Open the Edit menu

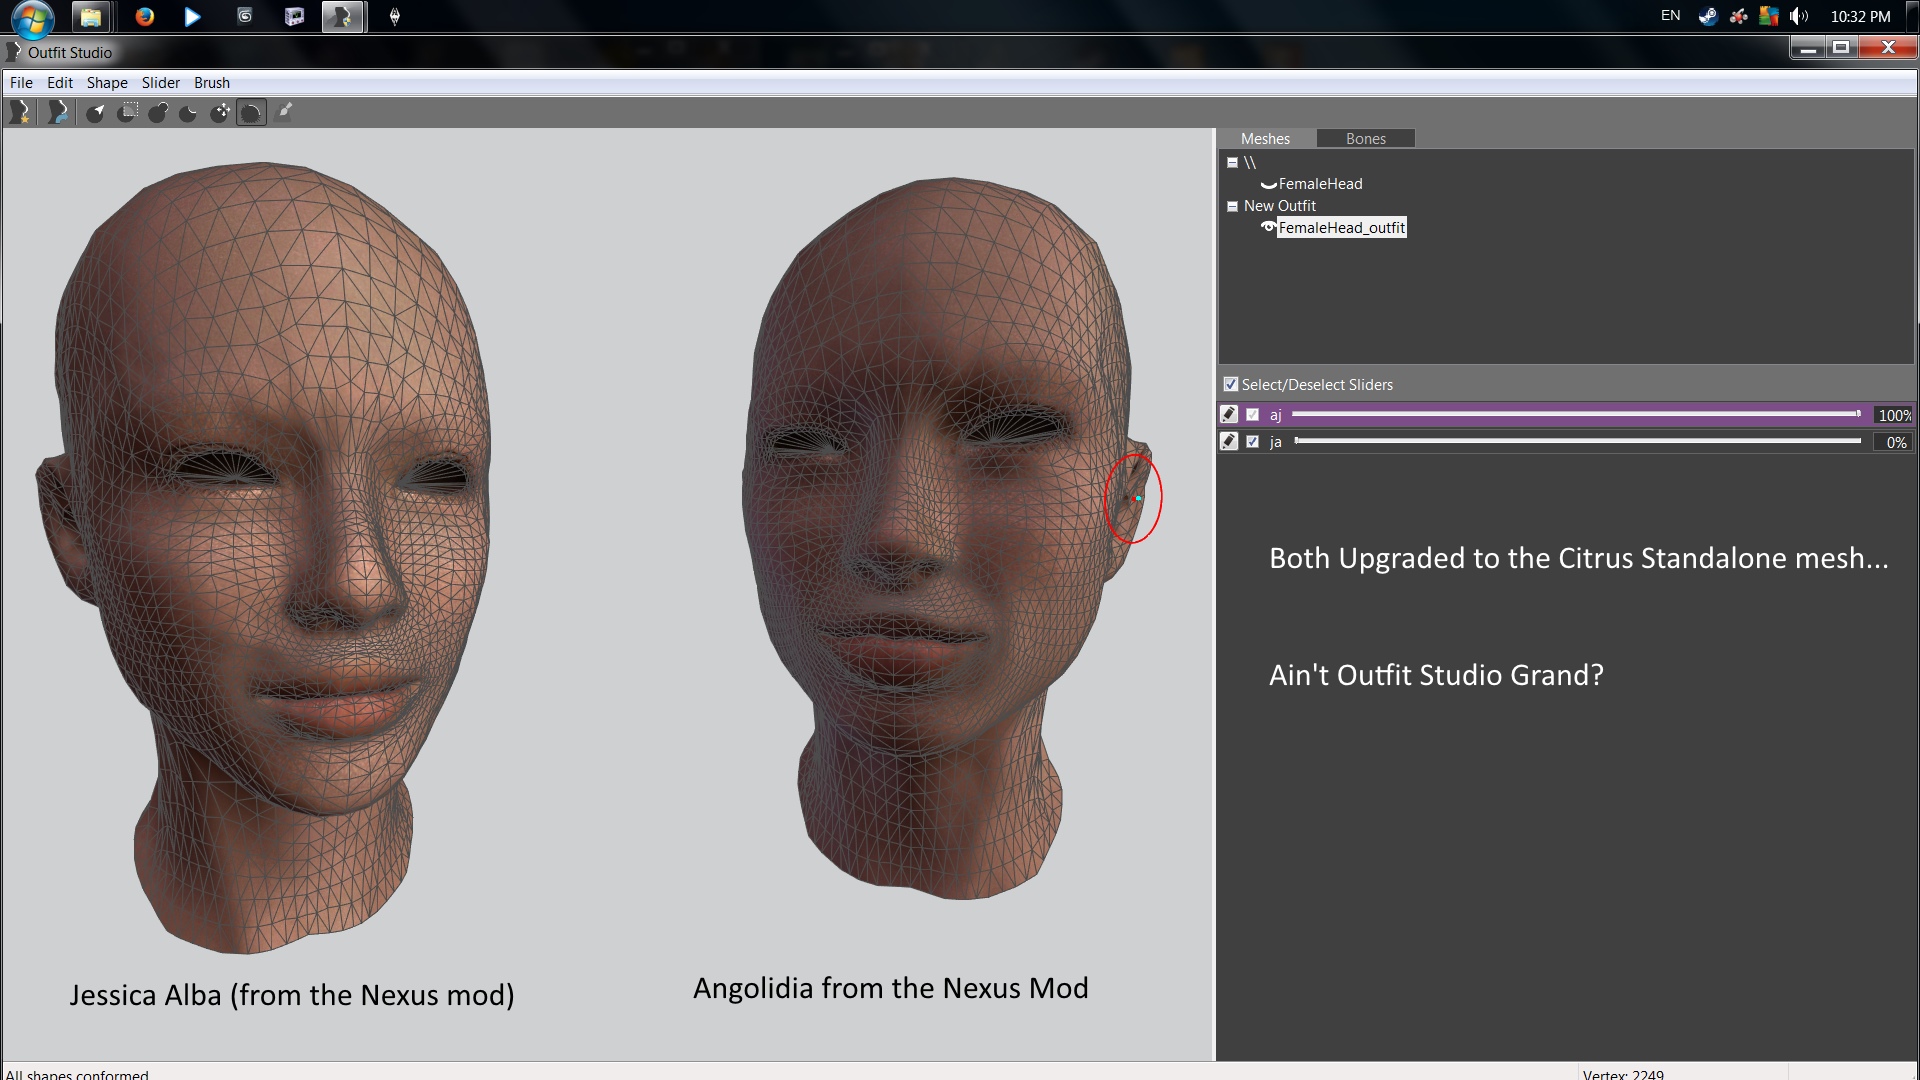[60, 83]
